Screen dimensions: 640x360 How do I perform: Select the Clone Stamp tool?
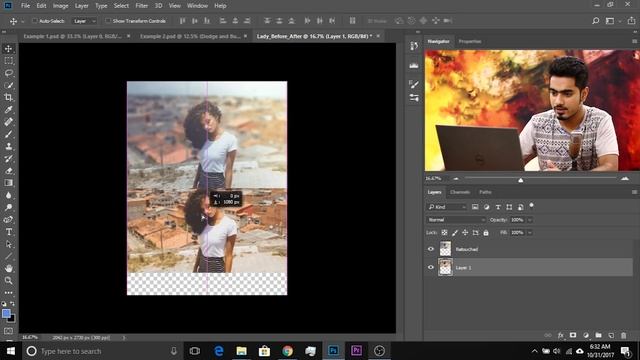(9, 146)
